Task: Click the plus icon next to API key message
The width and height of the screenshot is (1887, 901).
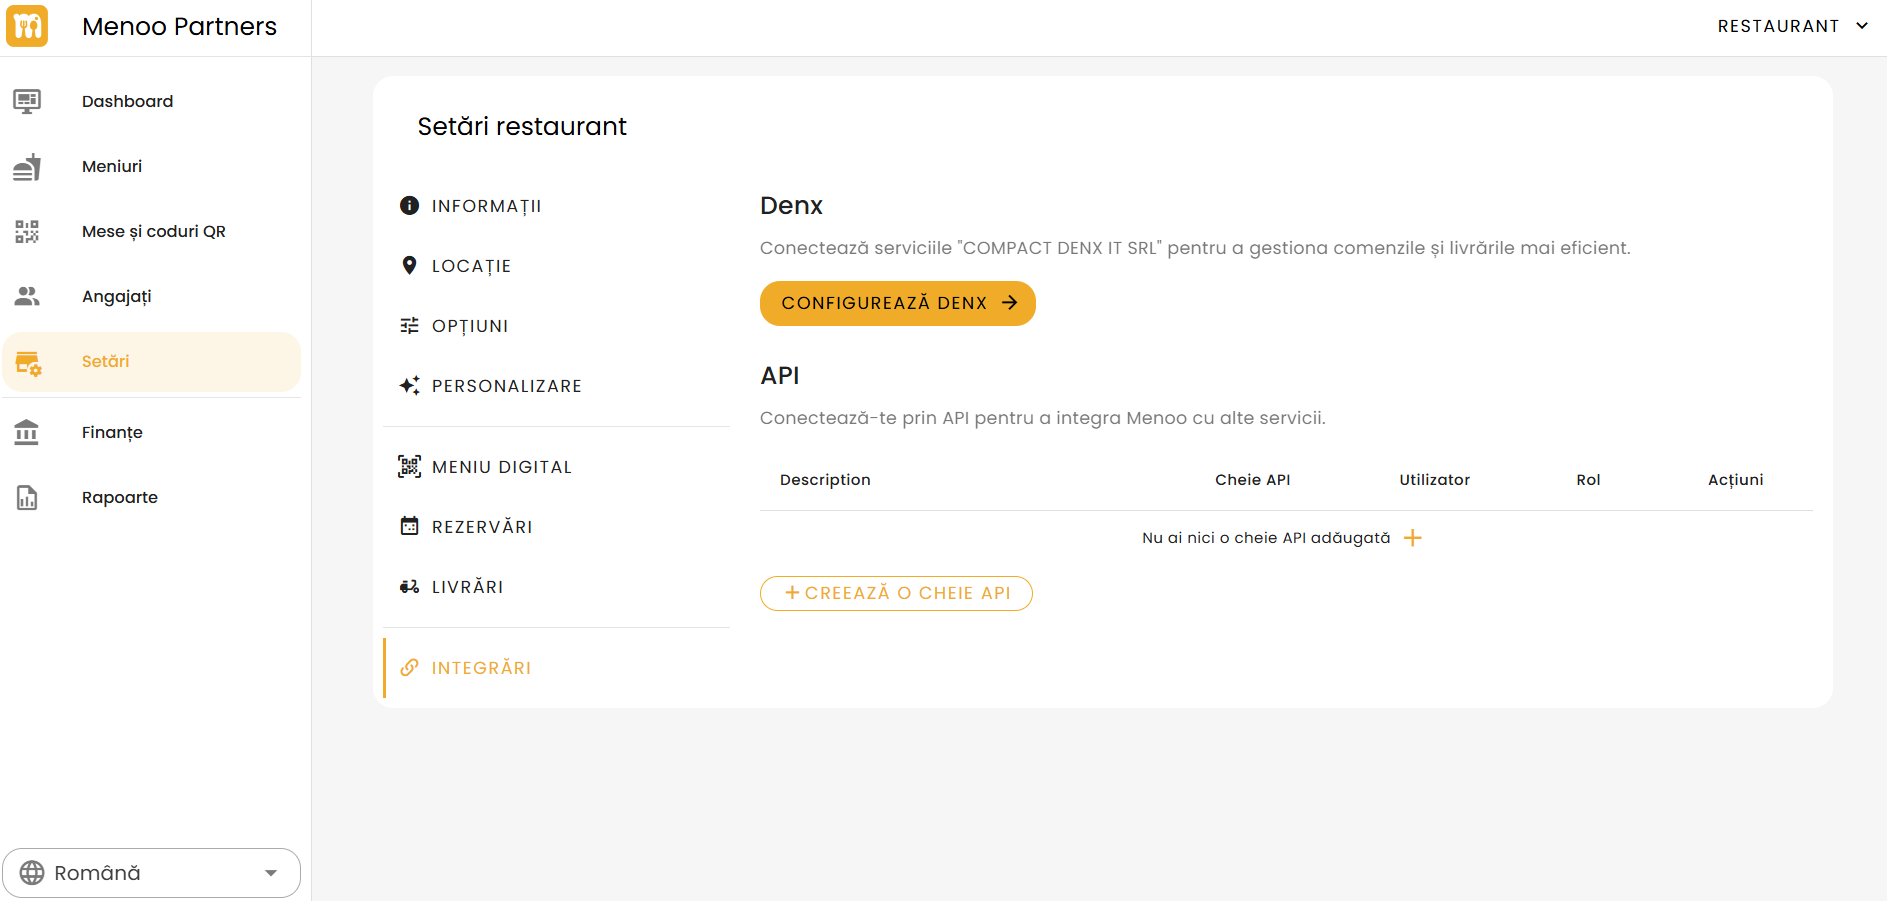Action: click(1412, 537)
